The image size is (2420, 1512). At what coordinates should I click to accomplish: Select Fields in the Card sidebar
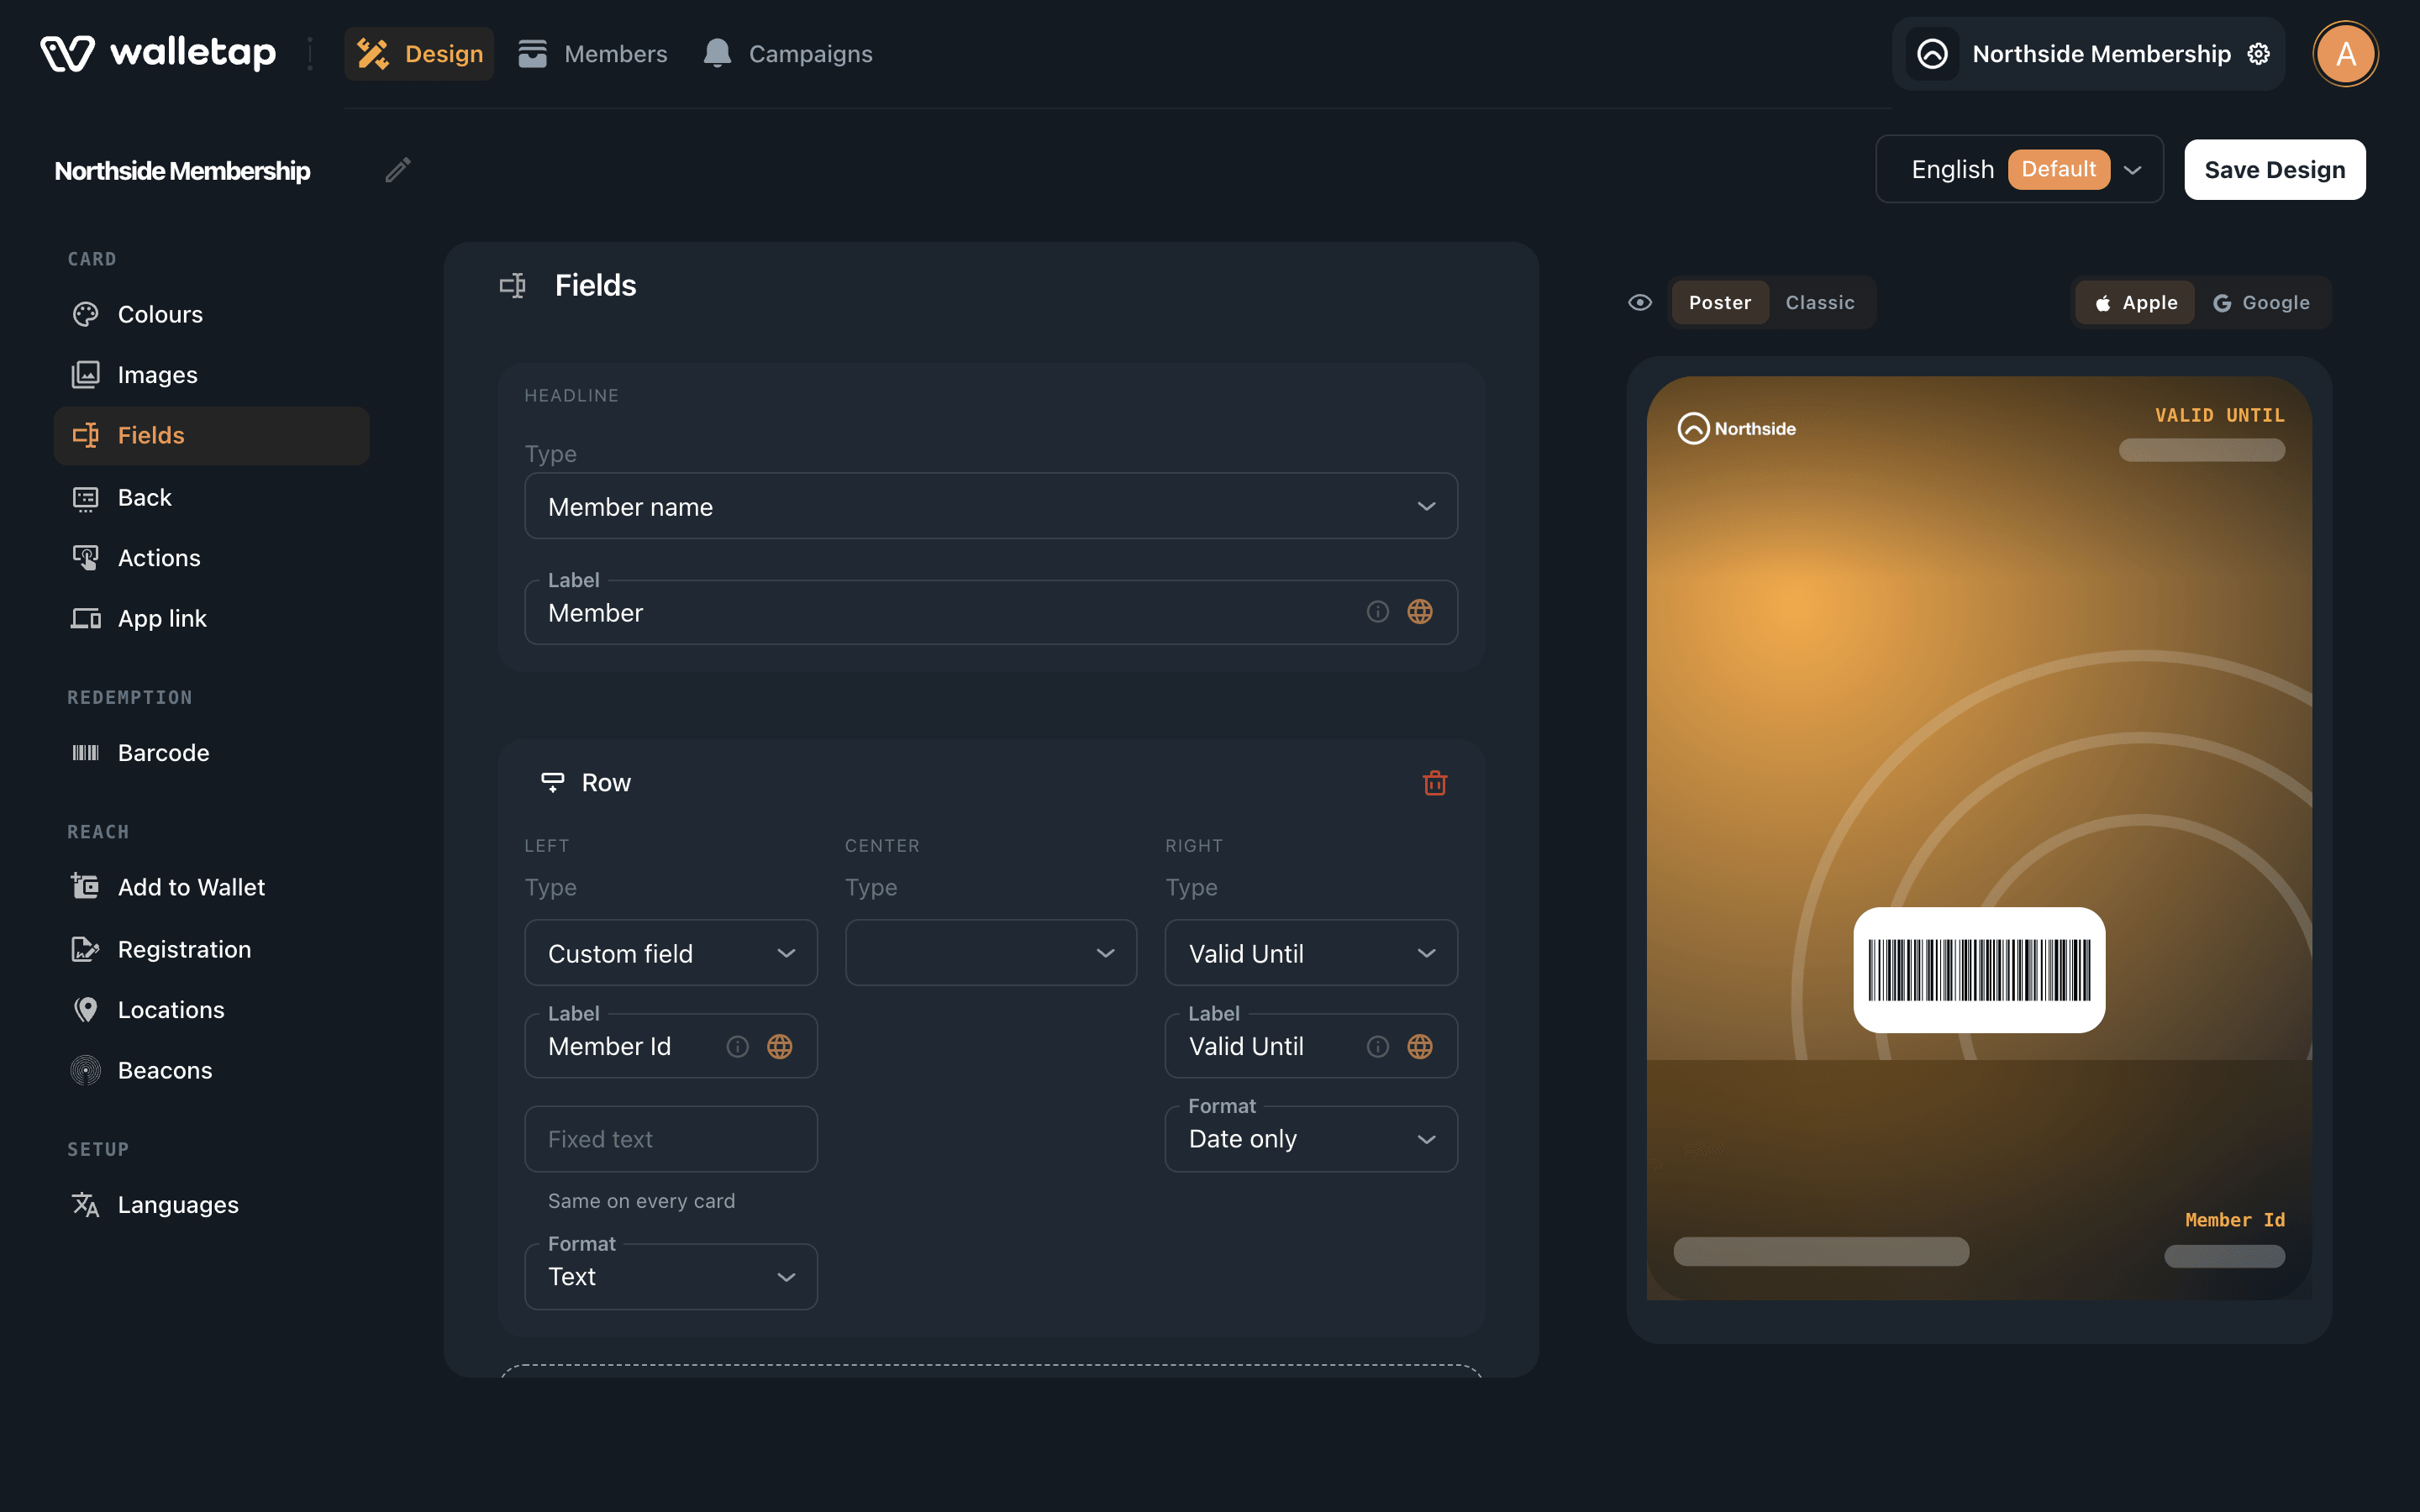(211, 436)
